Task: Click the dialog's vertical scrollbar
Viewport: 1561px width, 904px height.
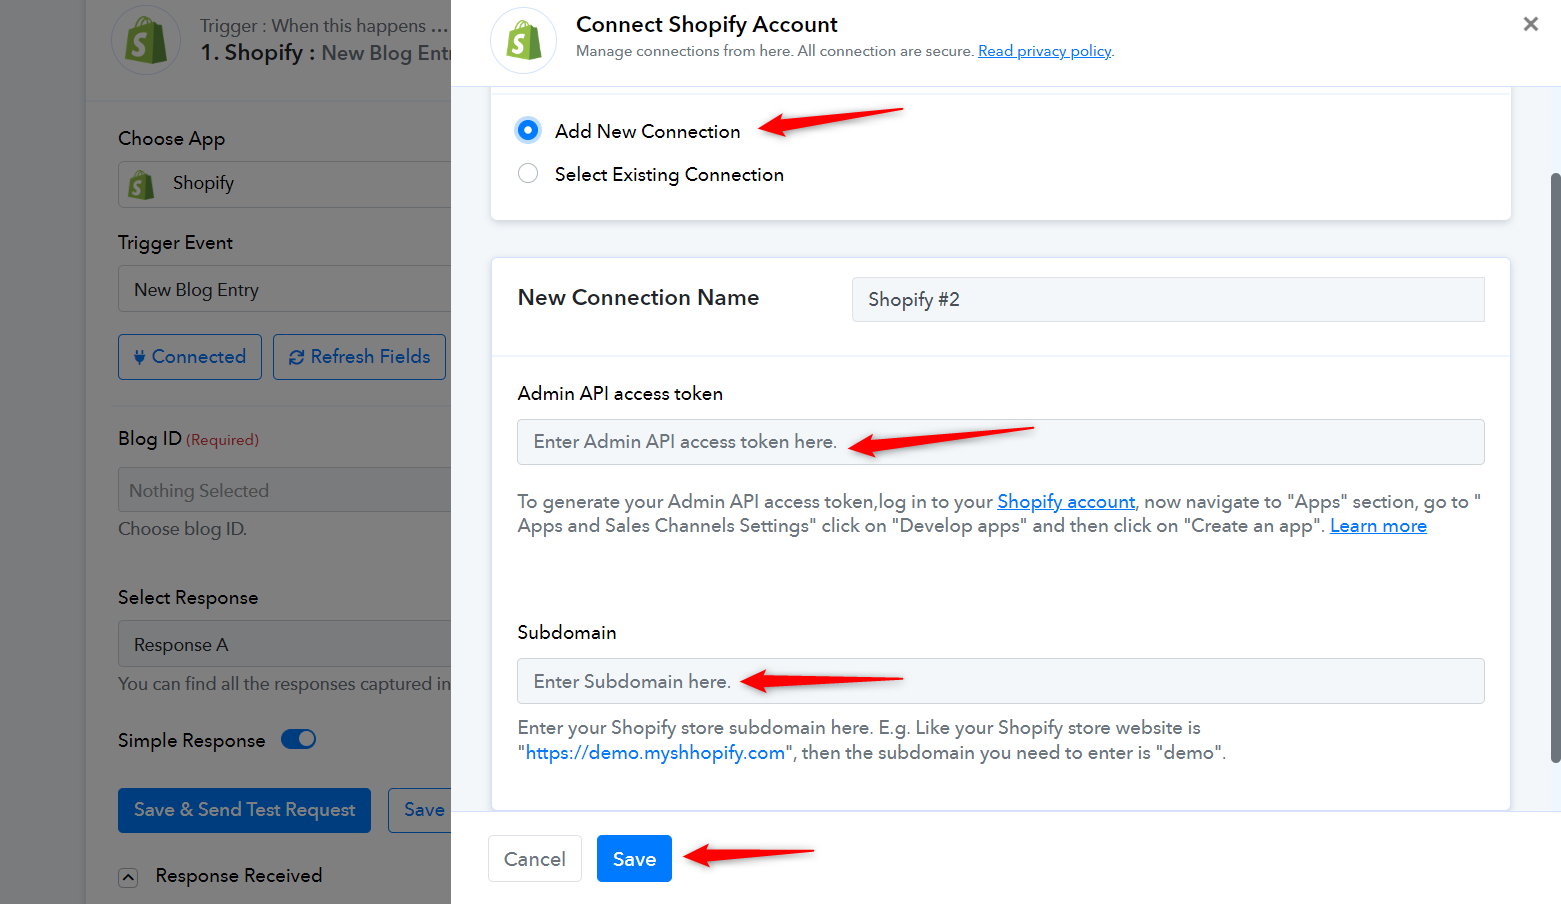Action: (1555, 467)
